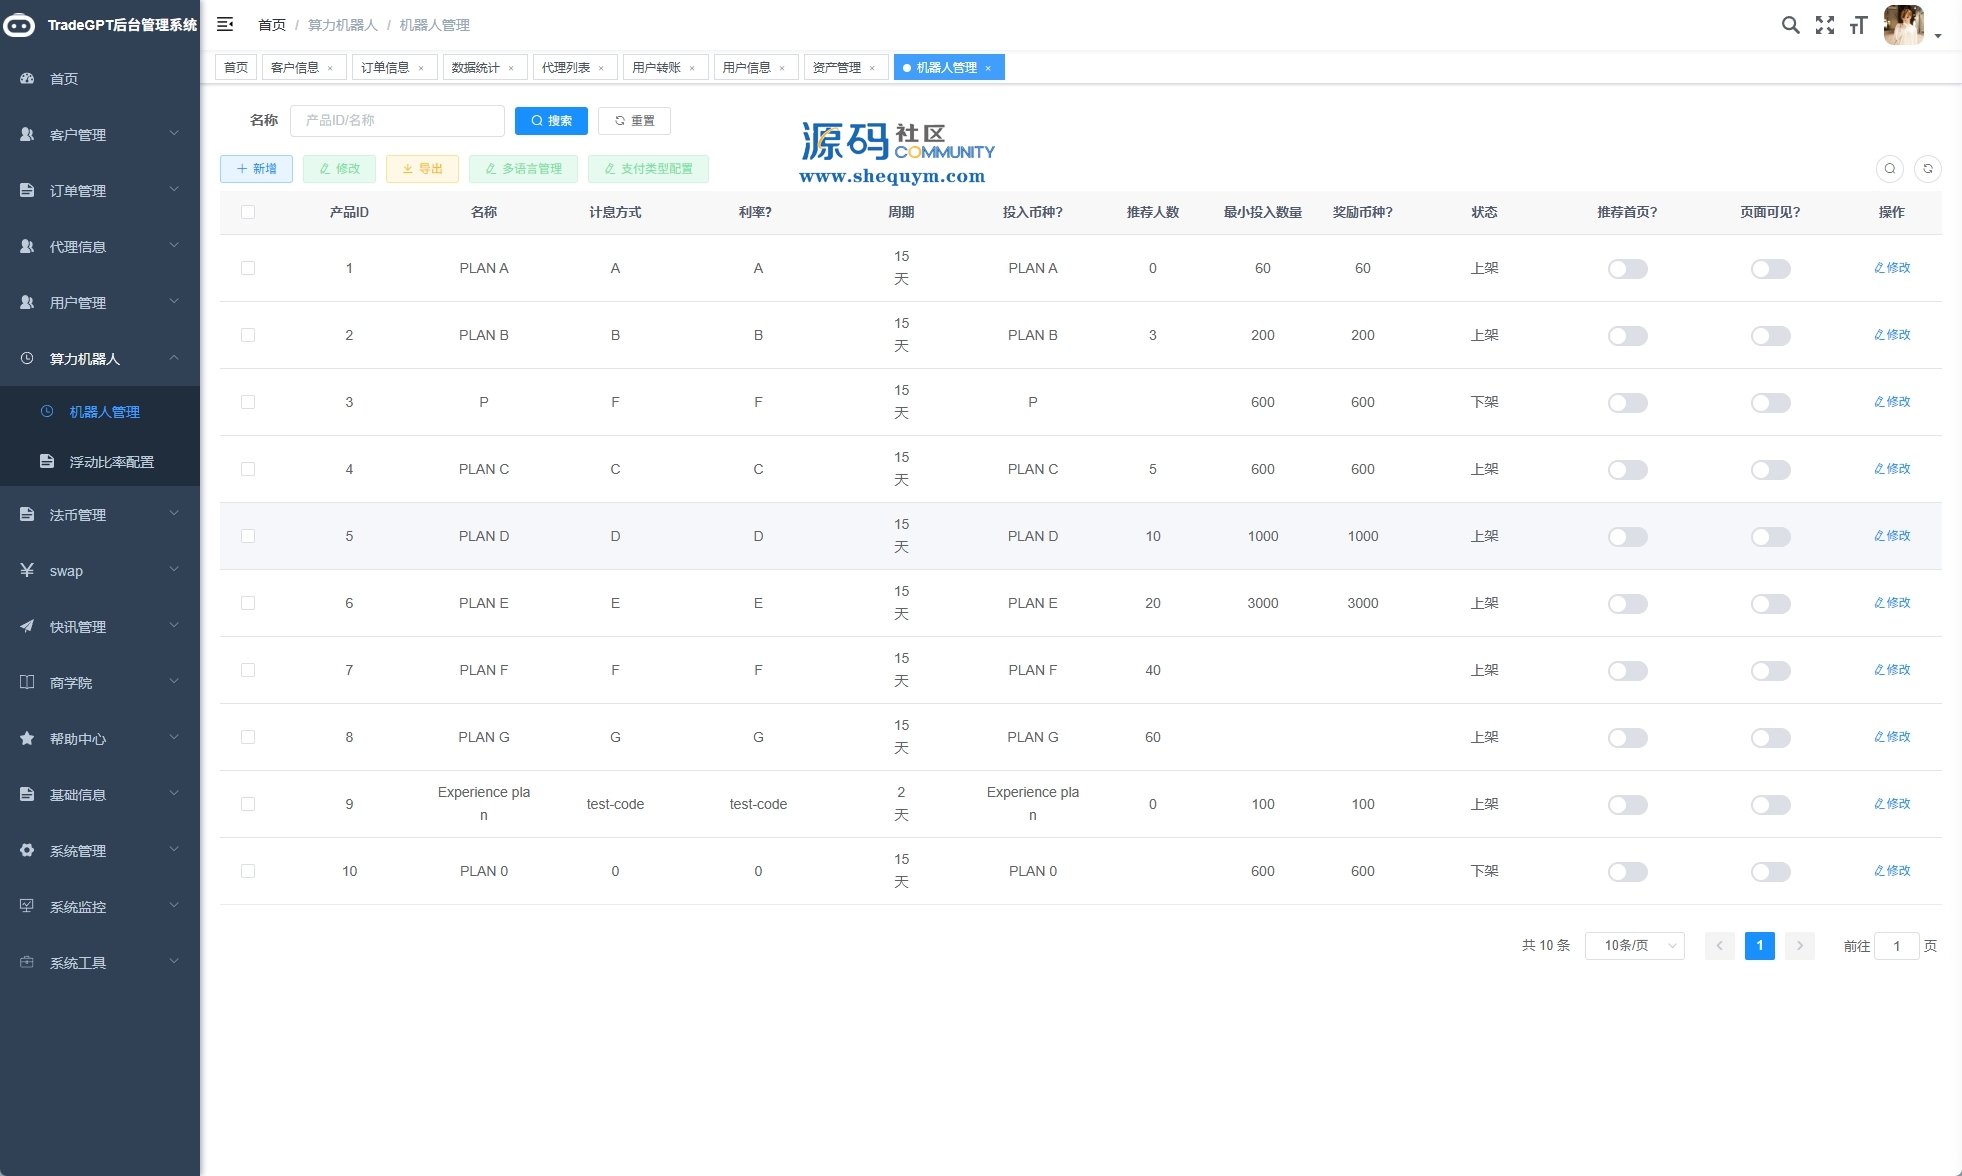This screenshot has width=1962, height=1176.
Task: Expand the 客户管理 sidebar menu
Action: [x=100, y=134]
